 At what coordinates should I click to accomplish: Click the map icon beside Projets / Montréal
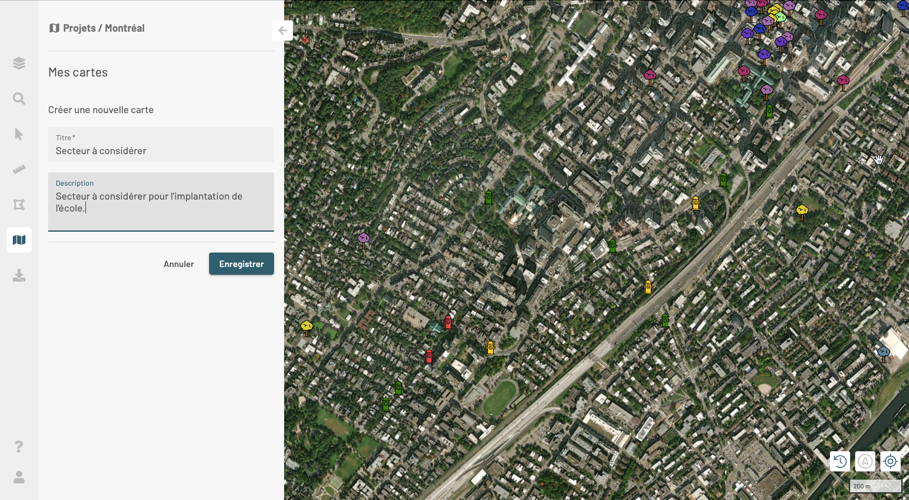[54, 28]
